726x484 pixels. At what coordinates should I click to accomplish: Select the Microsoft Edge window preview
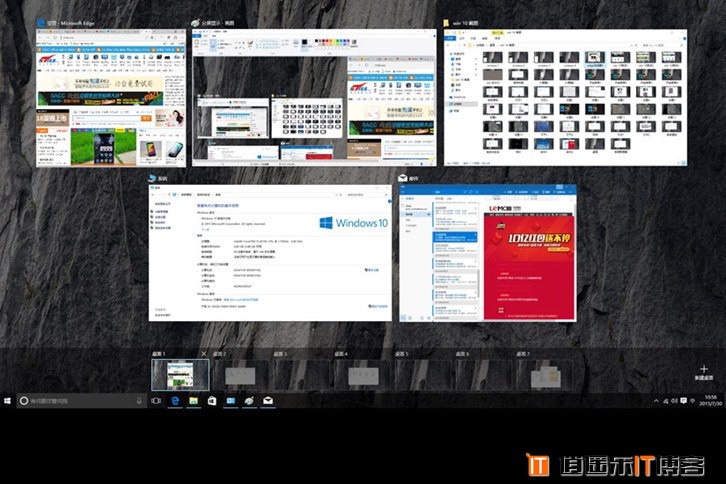111,98
